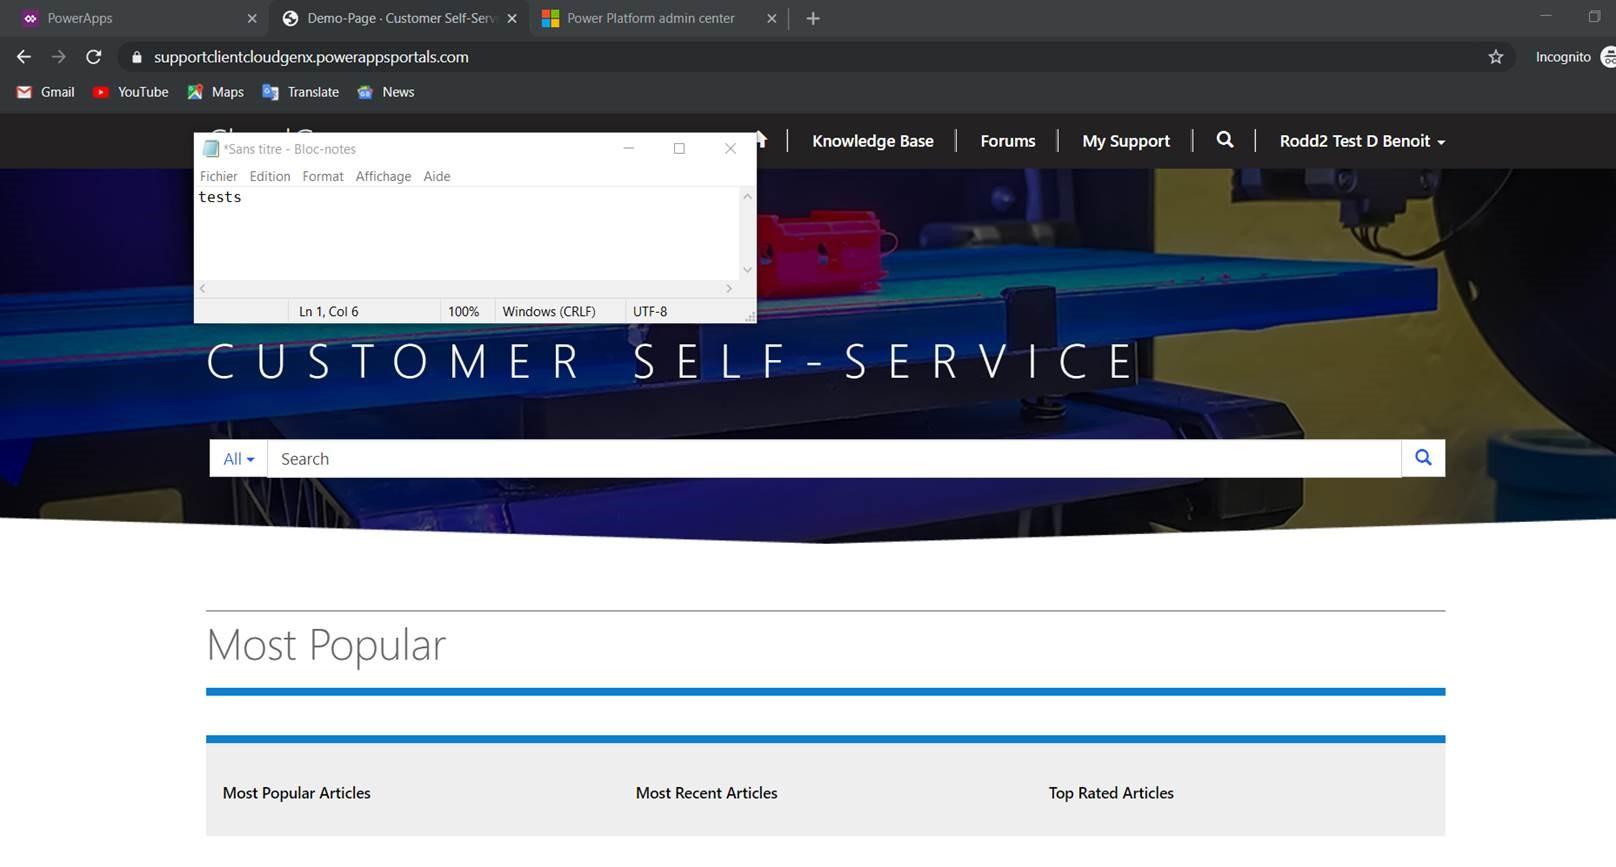
Task: Expand the All search filter dropdown
Action: click(x=238, y=459)
